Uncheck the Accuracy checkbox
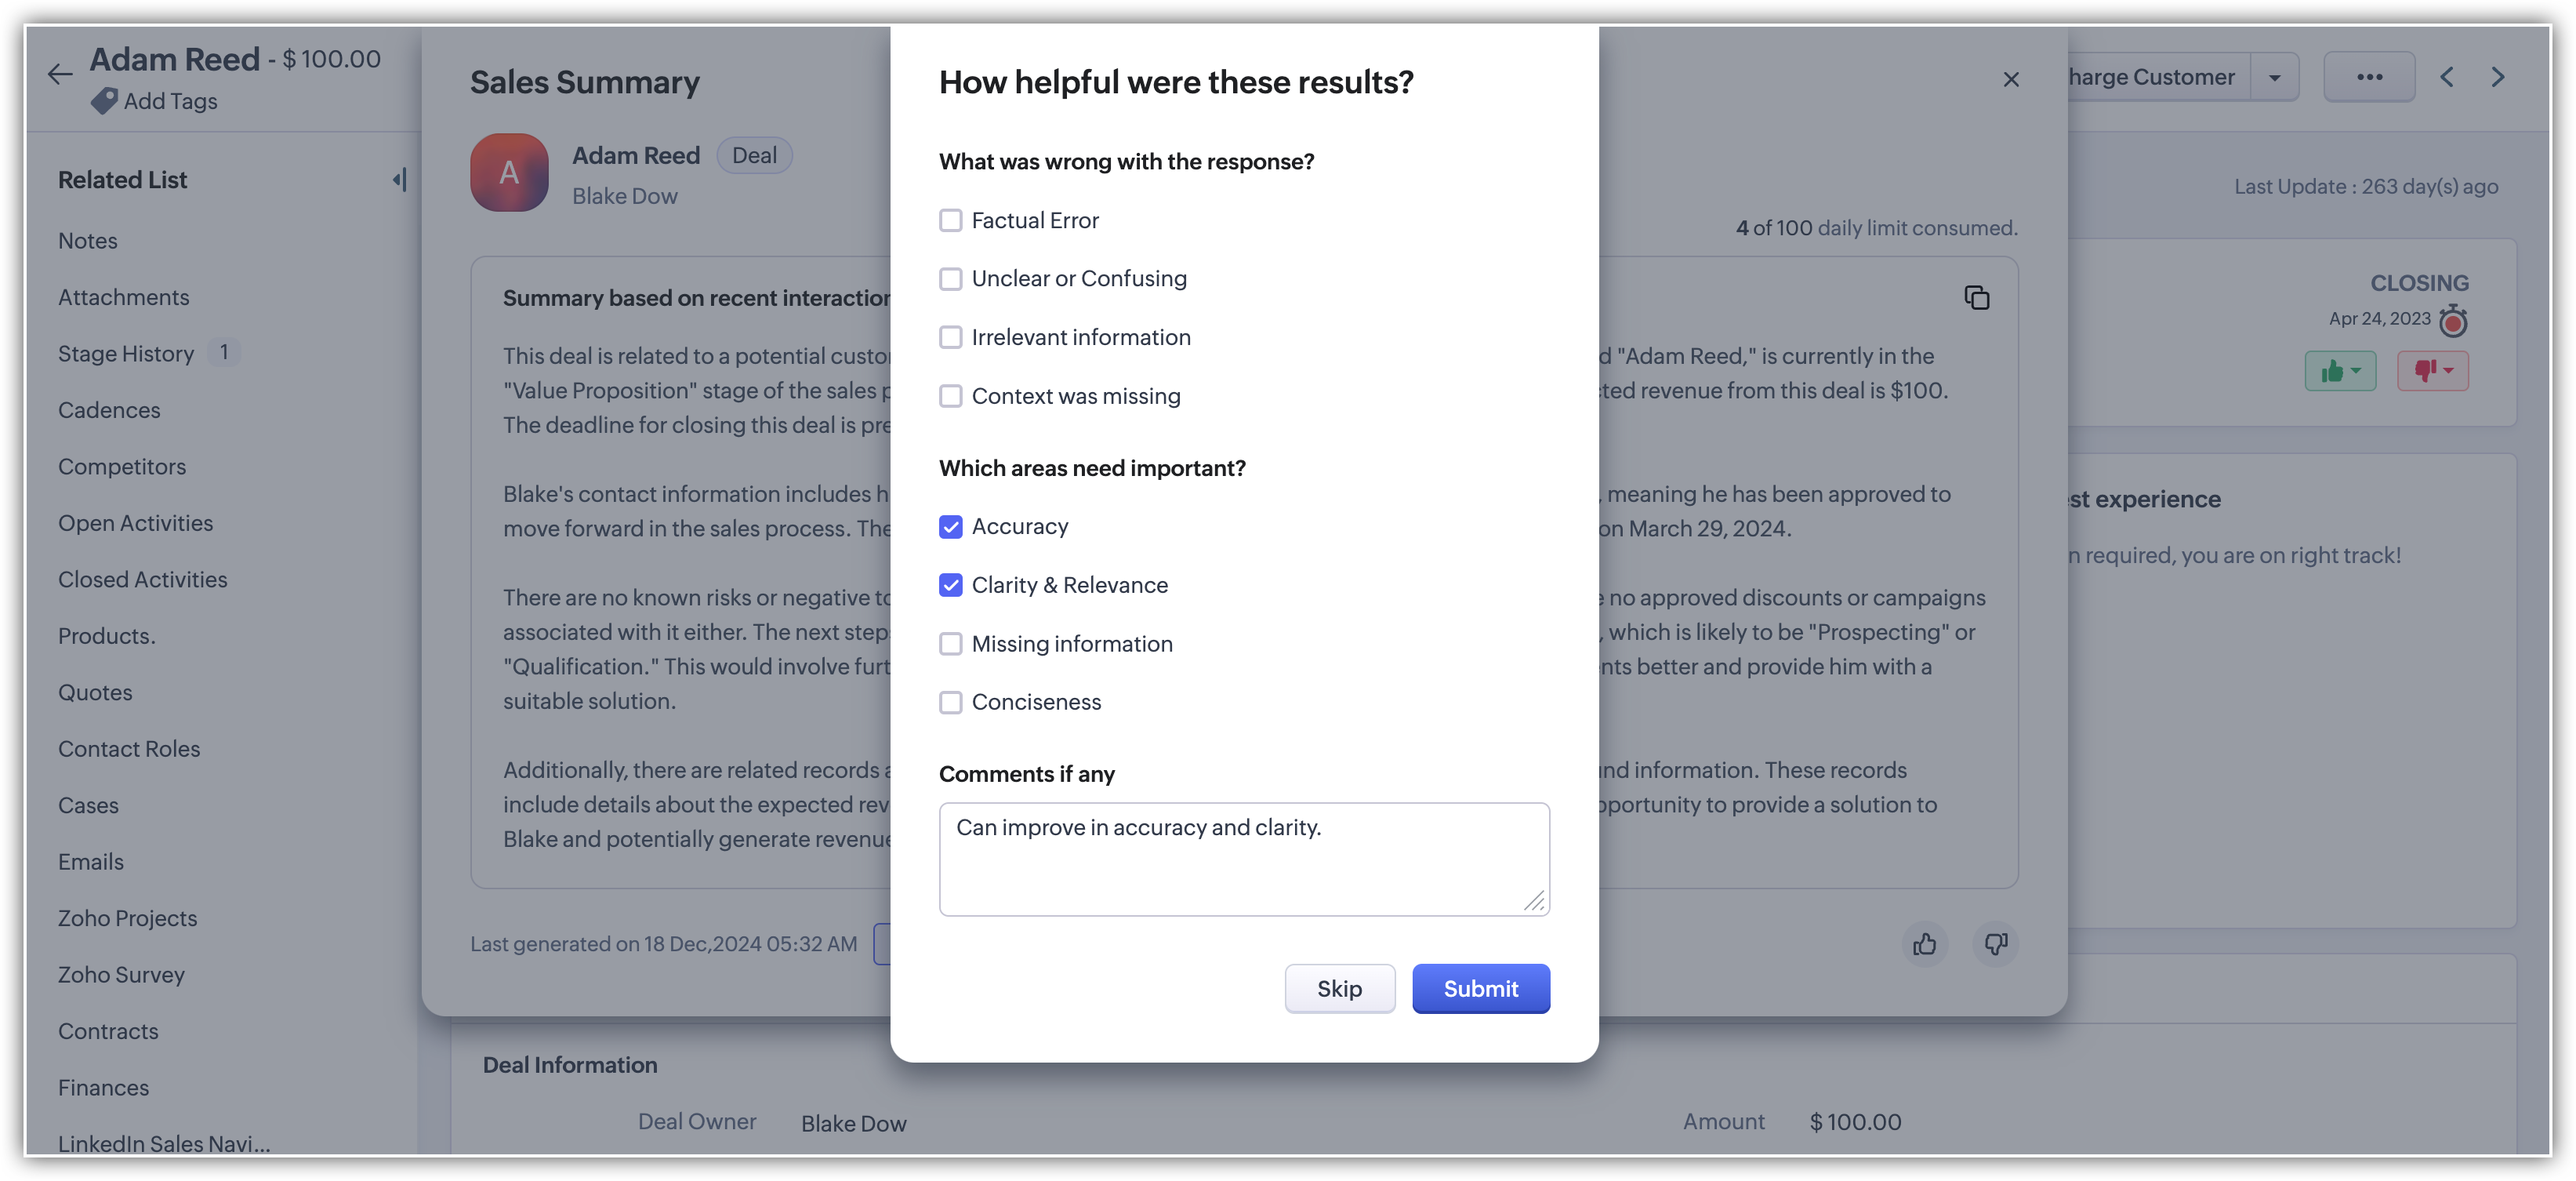The image size is (2576, 1181). click(x=950, y=527)
